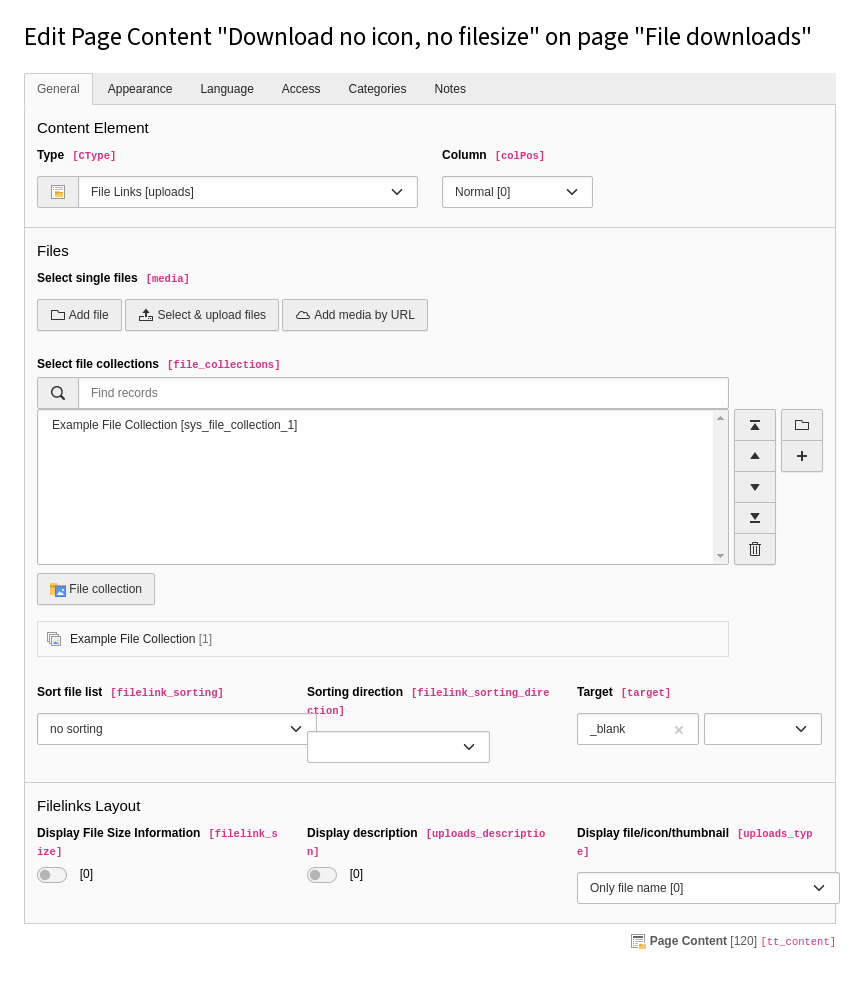Open the Type File Links dropdown
The image size is (860, 990).
247,192
